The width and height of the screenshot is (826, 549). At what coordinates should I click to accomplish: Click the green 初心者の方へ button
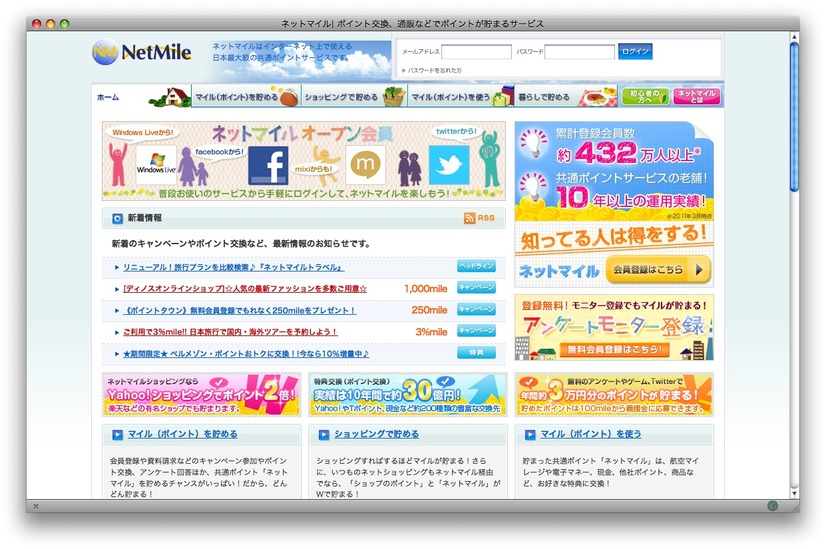pyautogui.click(x=645, y=96)
